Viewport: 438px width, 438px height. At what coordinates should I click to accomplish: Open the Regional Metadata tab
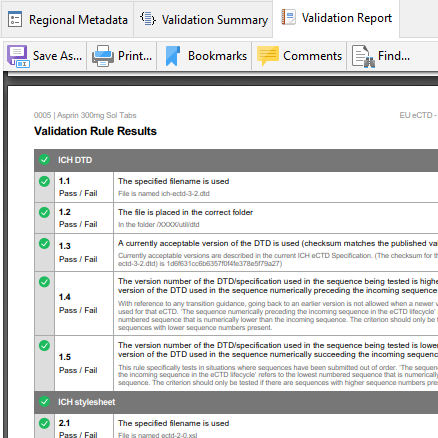[x=67, y=20]
